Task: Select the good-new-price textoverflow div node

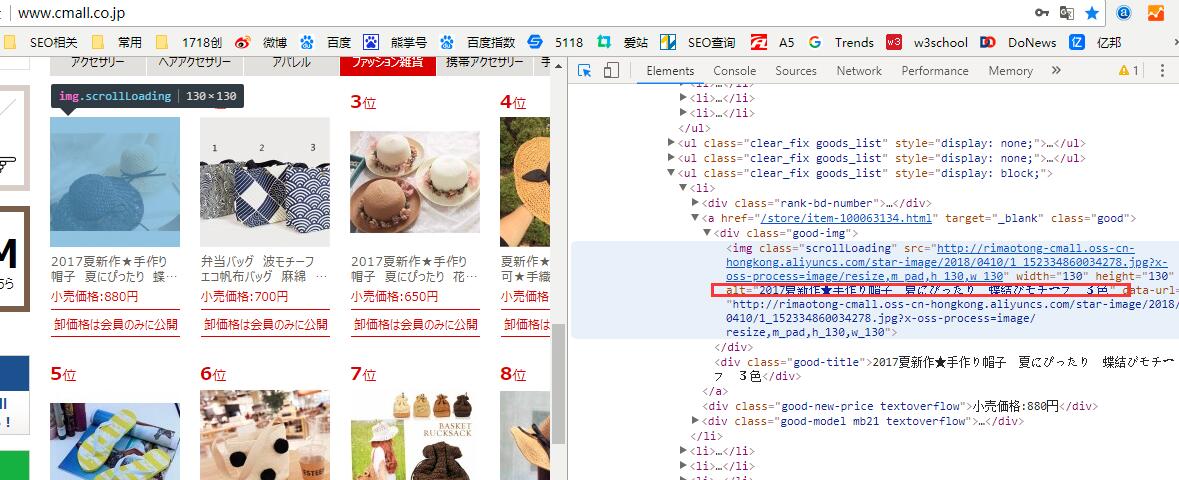Action: point(900,406)
